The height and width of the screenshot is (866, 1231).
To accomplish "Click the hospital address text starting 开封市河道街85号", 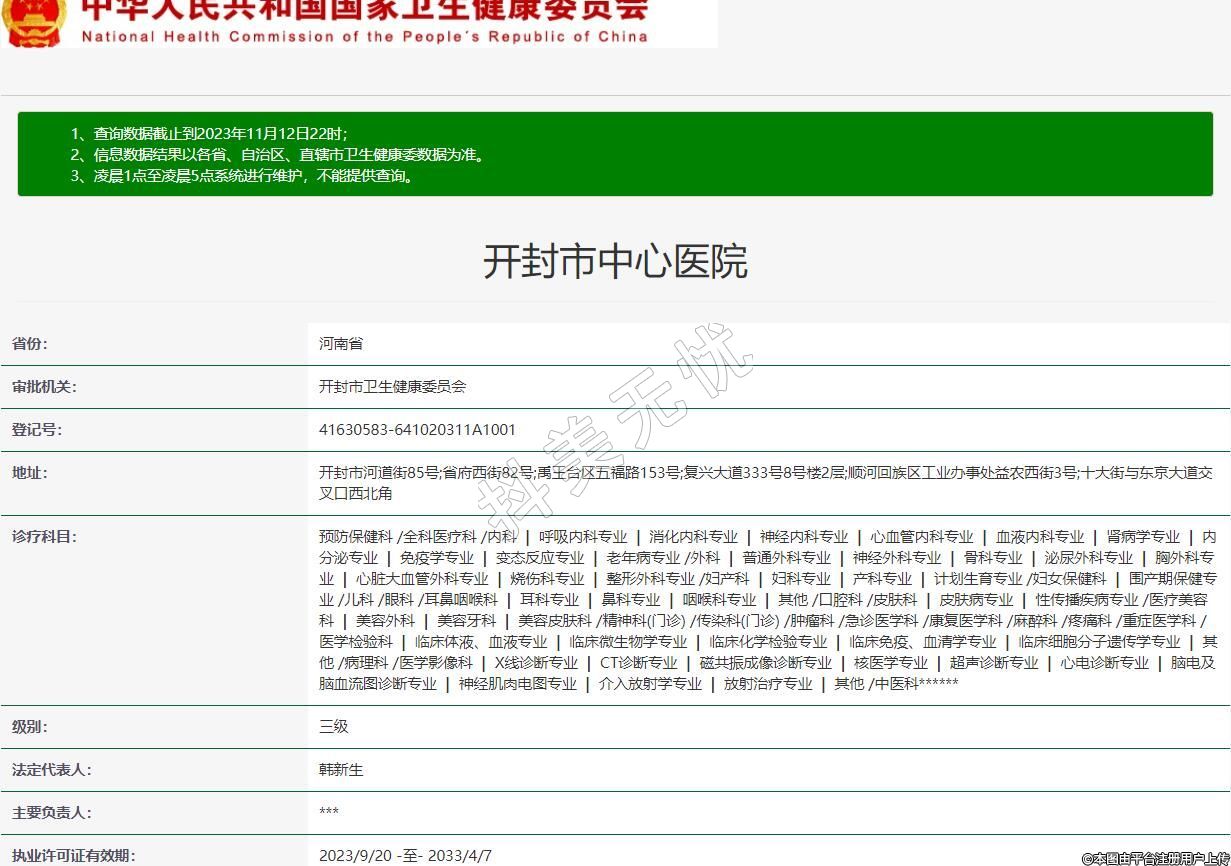I will click(765, 483).
